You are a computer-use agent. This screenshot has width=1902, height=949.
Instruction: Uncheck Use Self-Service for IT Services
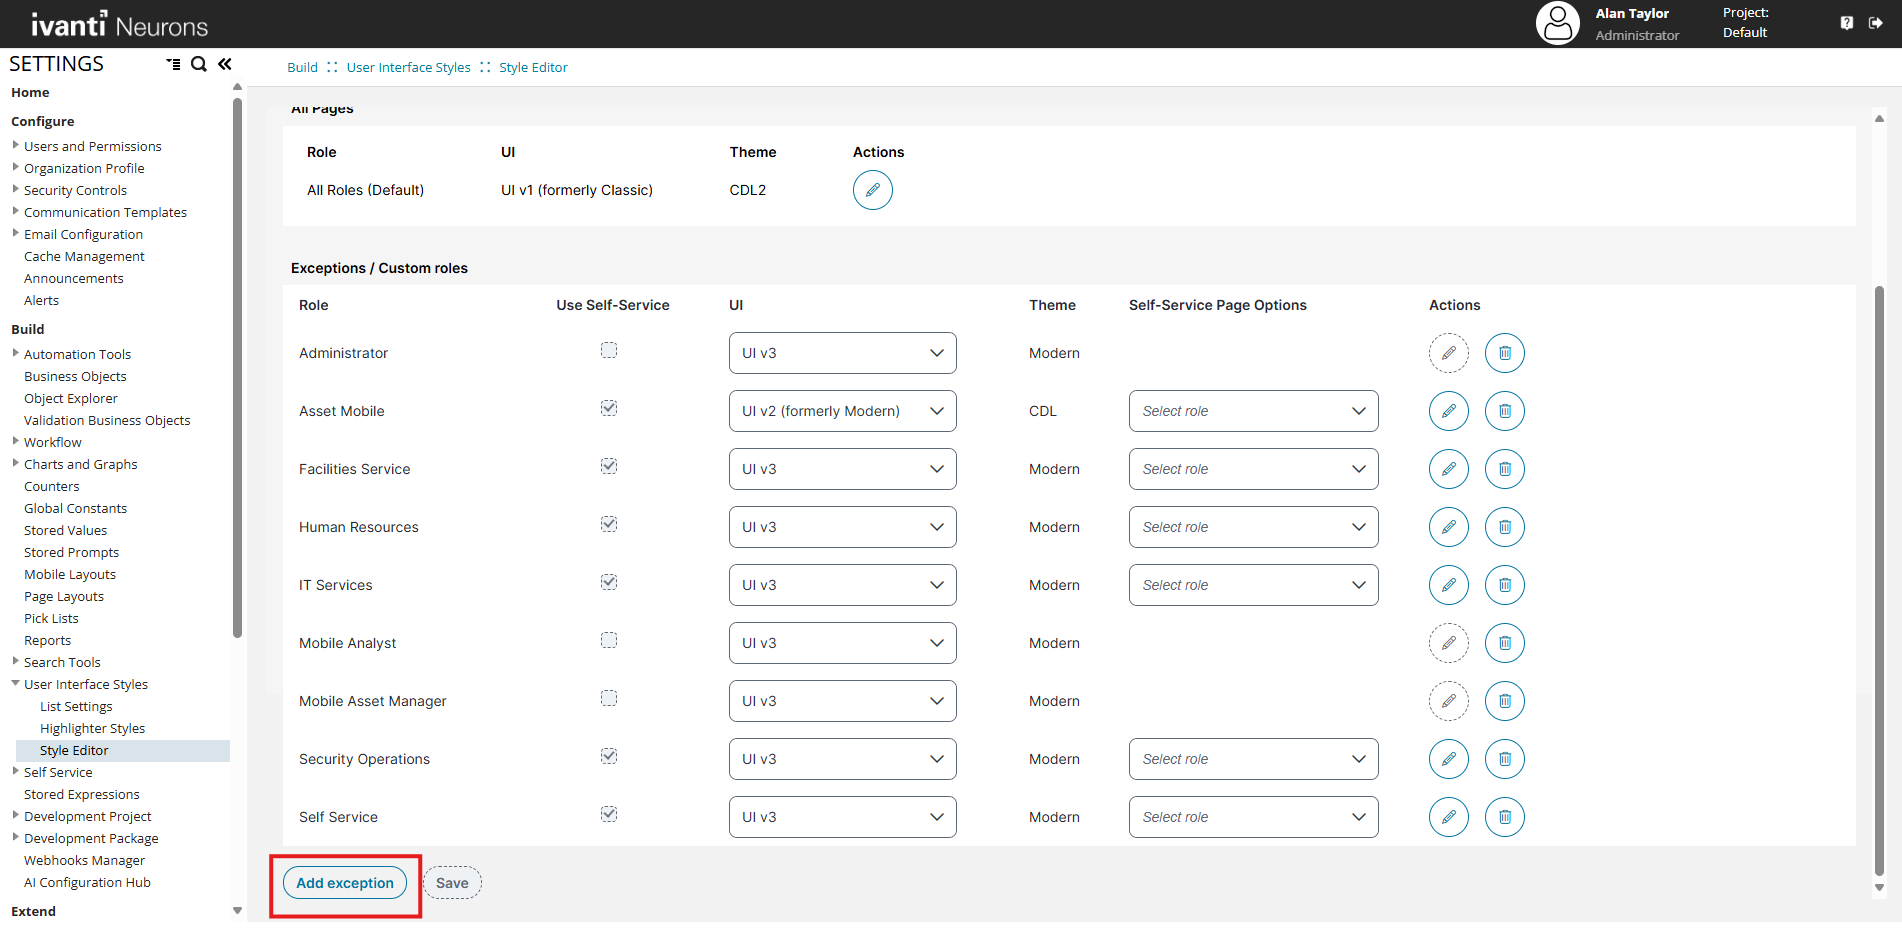(609, 582)
